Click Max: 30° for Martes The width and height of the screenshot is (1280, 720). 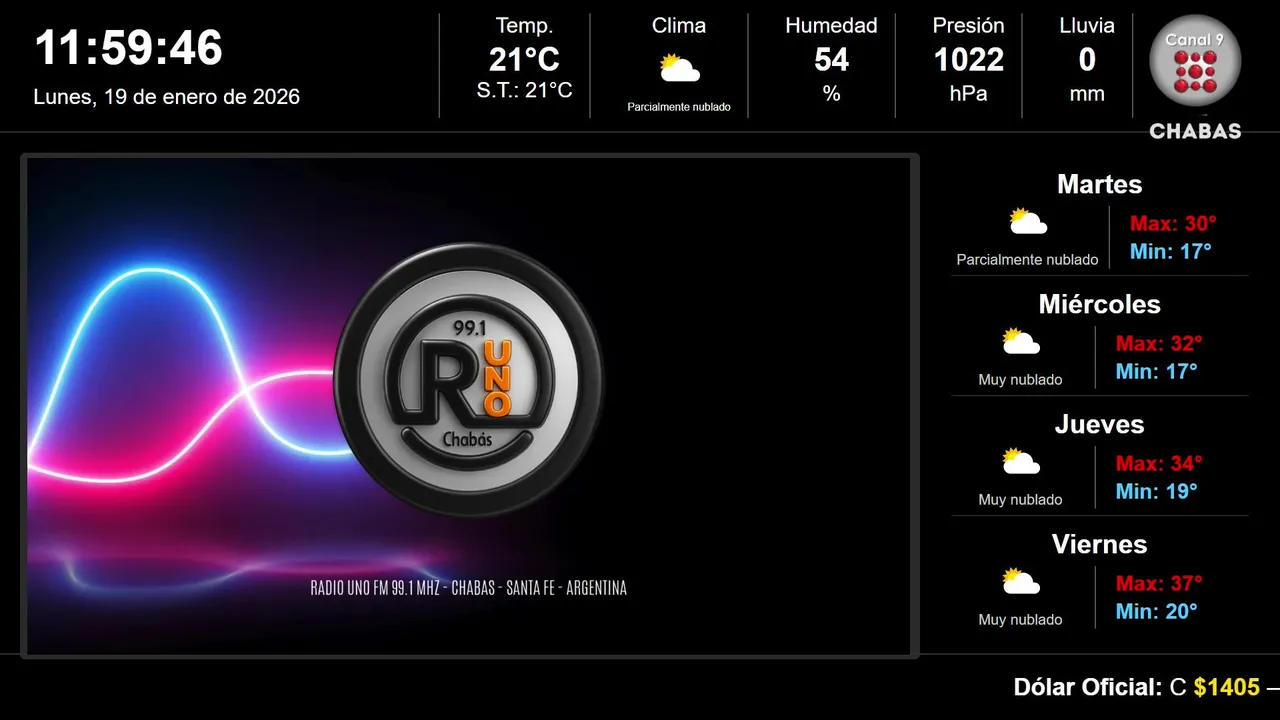click(x=1173, y=224)
